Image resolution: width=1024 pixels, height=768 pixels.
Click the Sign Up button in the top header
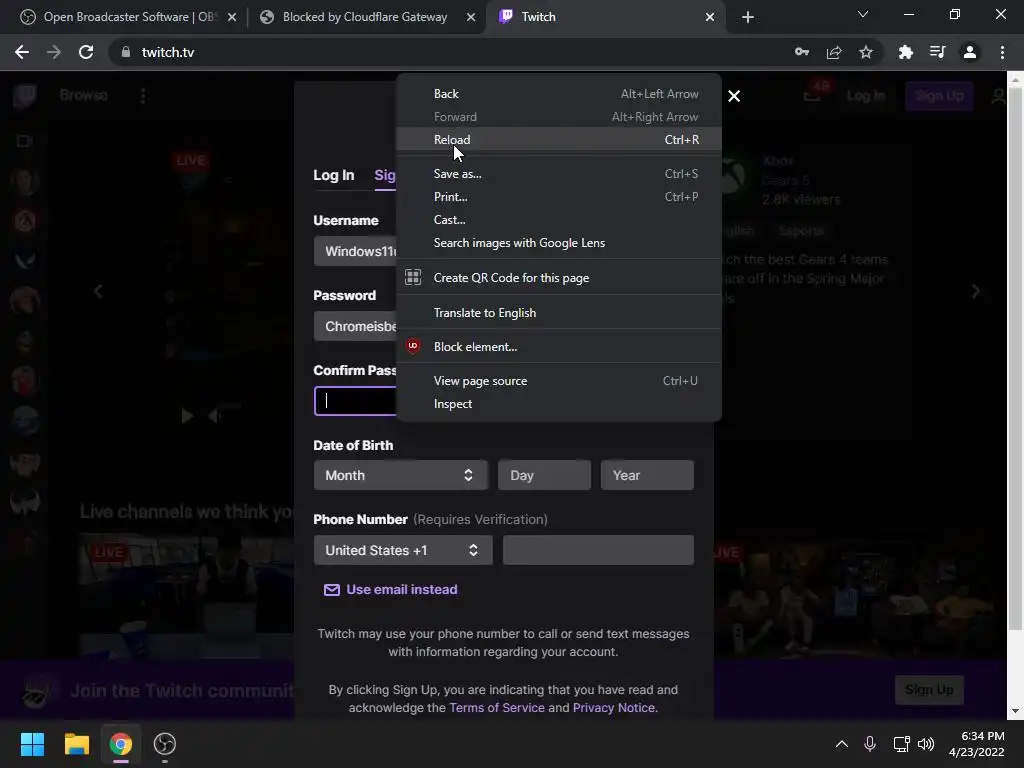pos(939,96)
